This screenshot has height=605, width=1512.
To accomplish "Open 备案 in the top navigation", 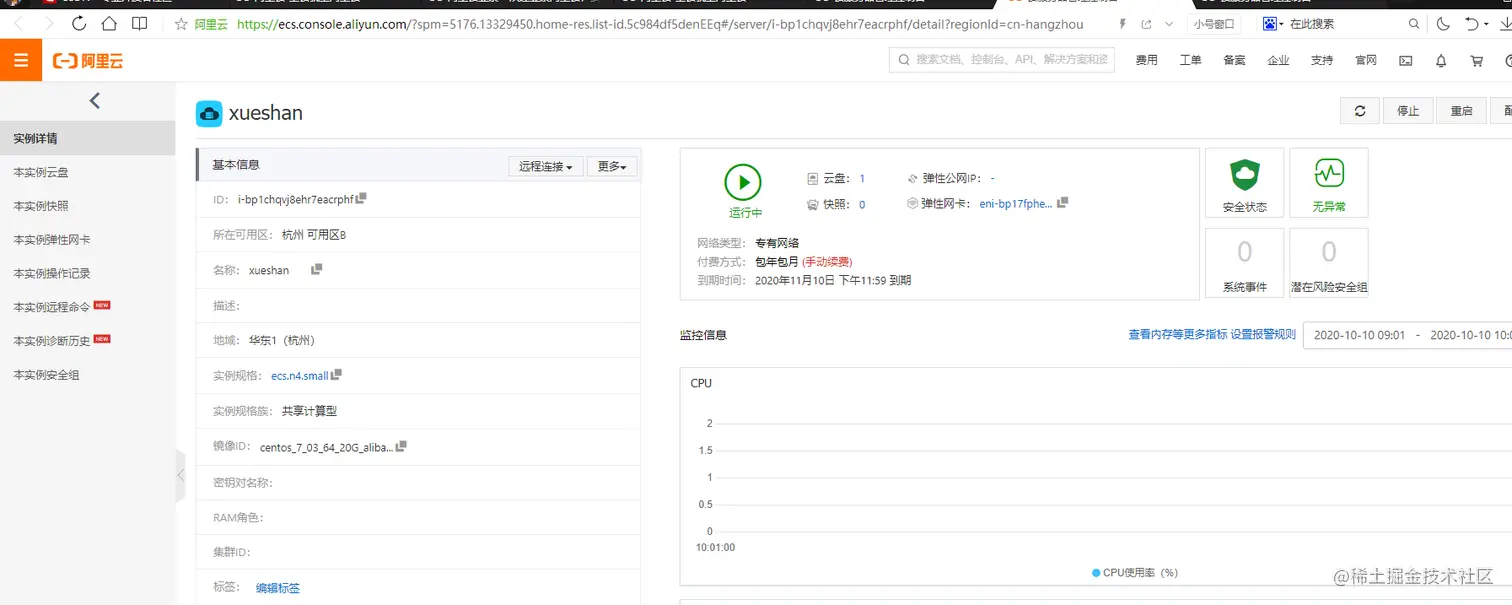I will tap(1234, 60).
